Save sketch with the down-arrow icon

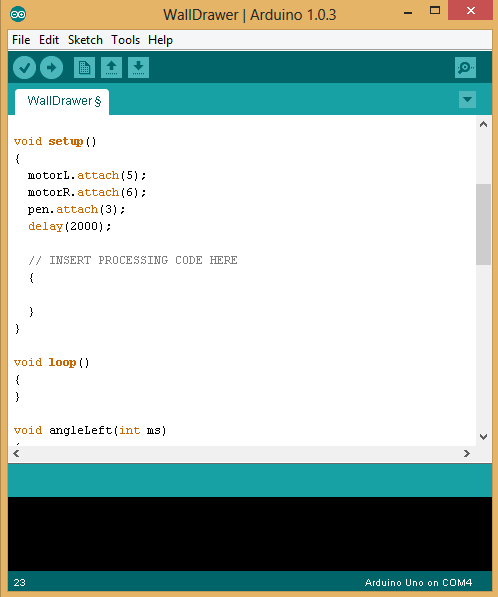coord(138,68)
